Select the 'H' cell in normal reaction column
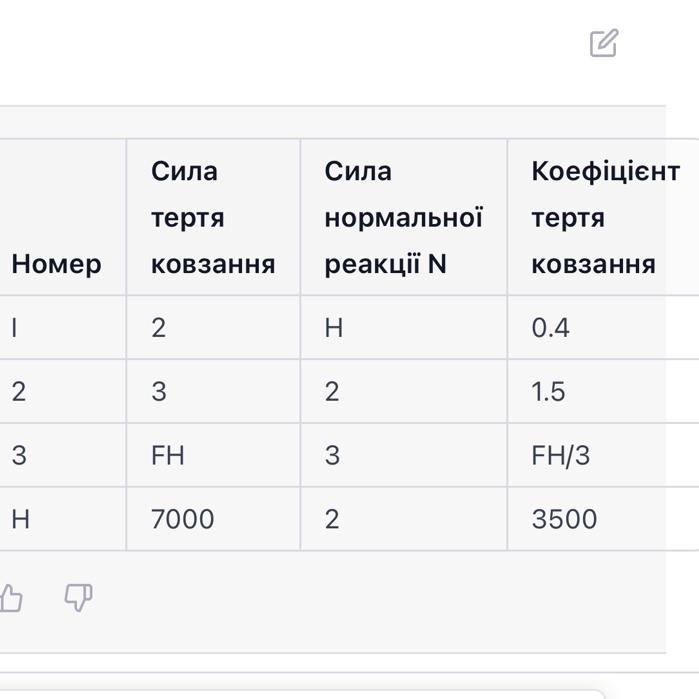The height and width of the screenshot is (699, 699). coord(404,327)
